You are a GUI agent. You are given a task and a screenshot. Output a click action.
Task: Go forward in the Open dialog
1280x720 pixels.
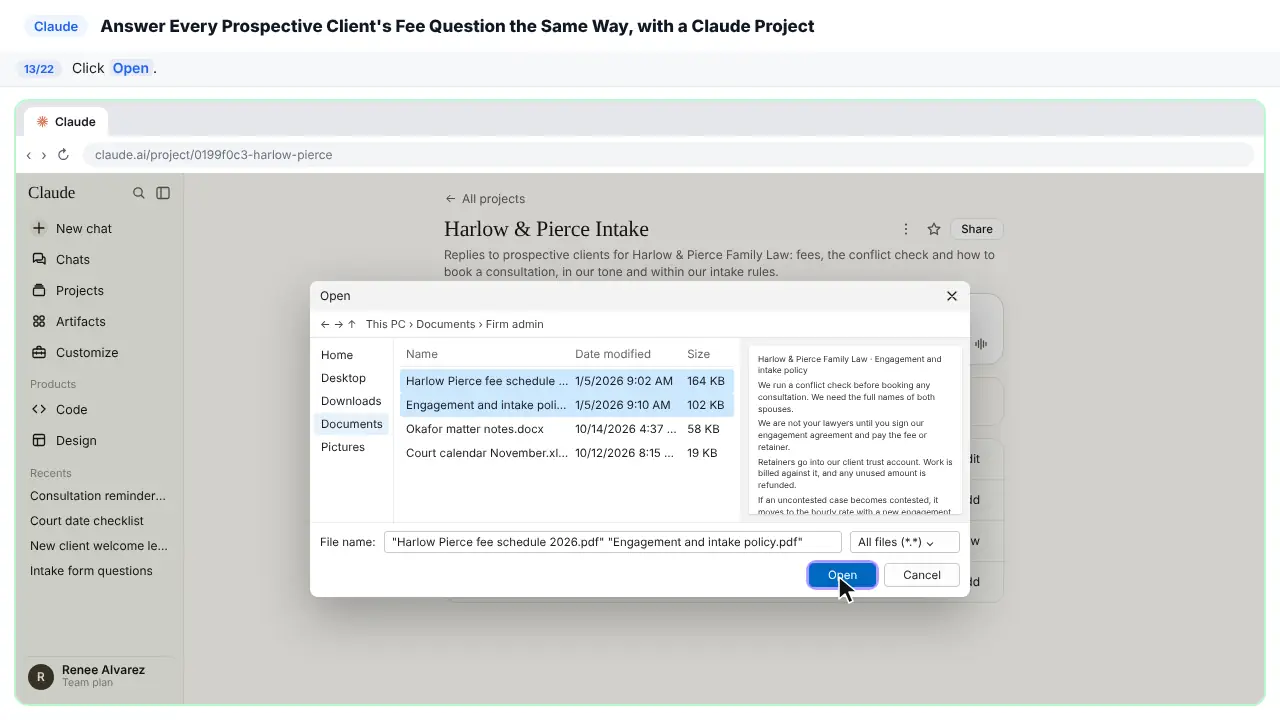click(x=339, y=324)
